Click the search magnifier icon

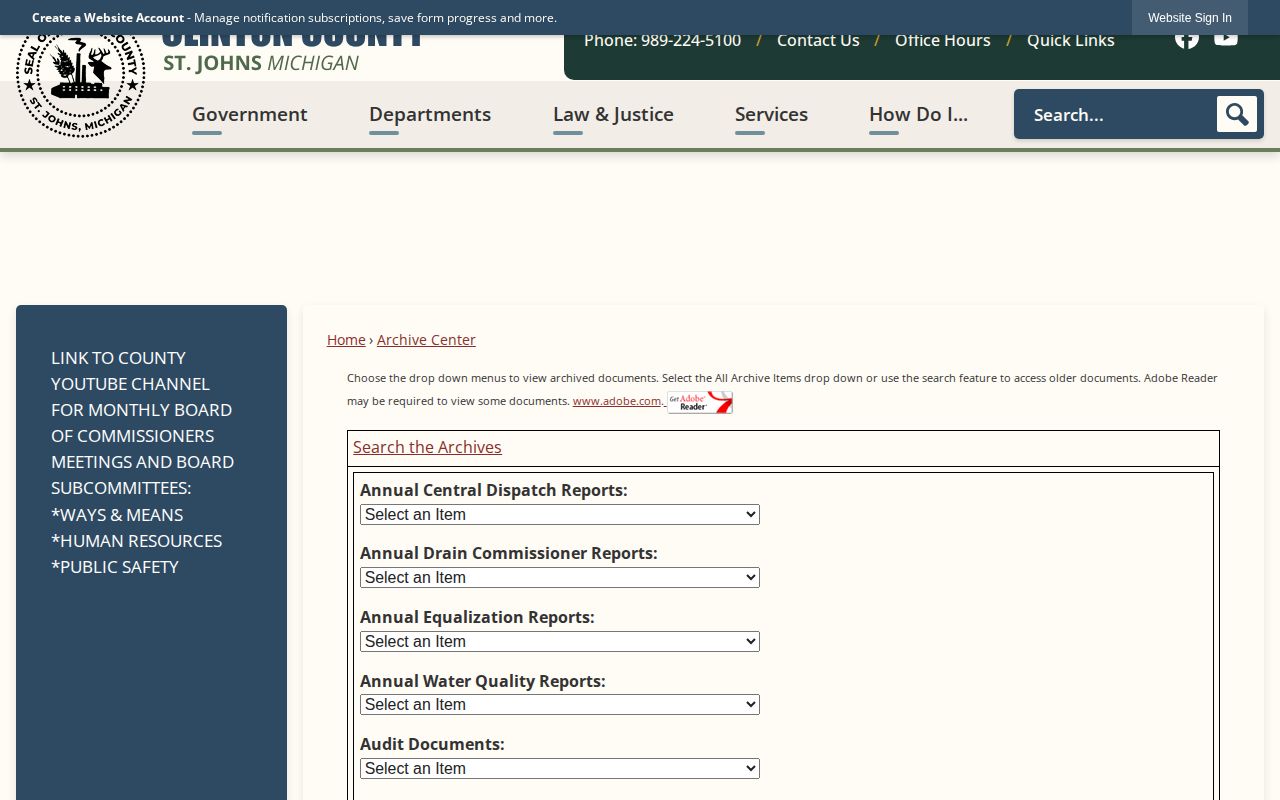[1236, 114]
